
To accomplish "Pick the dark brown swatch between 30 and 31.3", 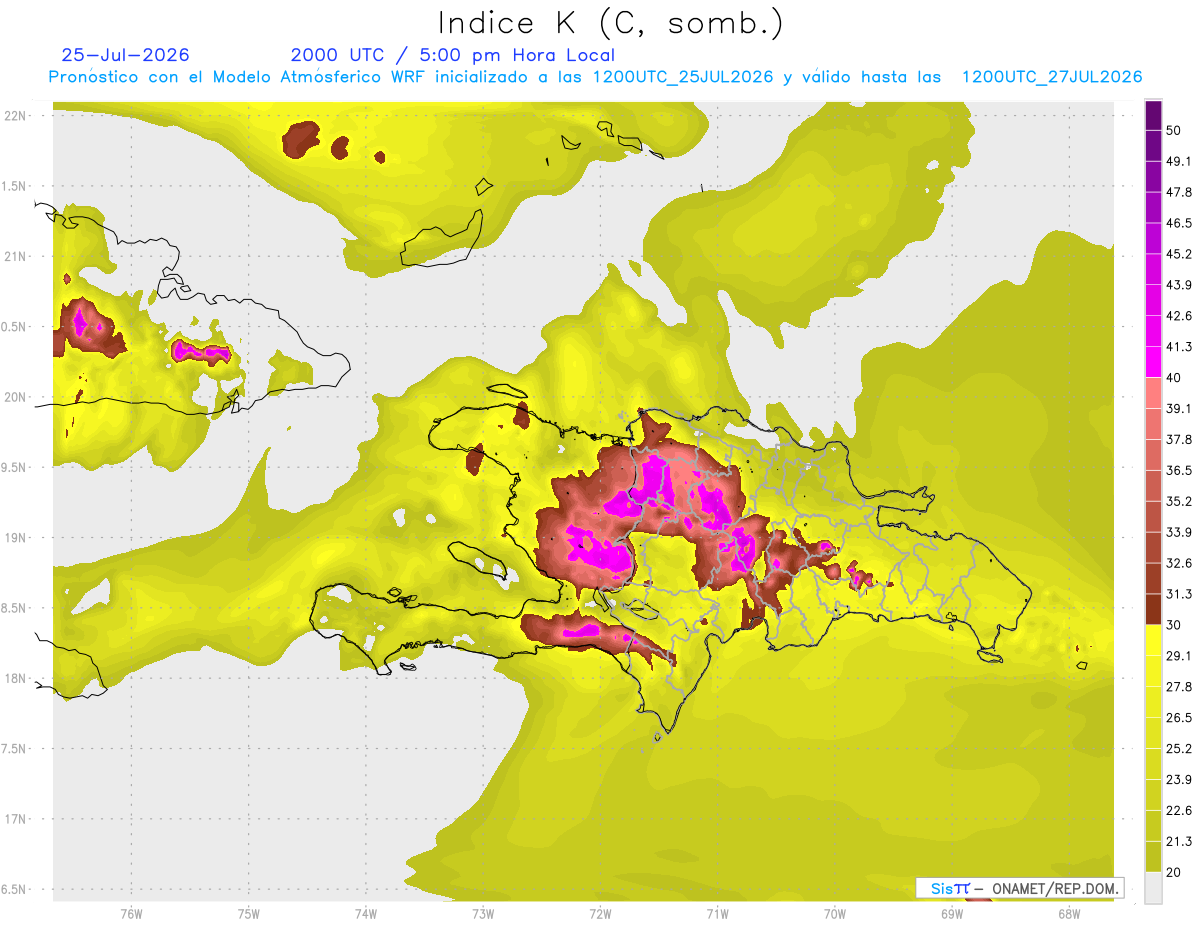I will [x=1153, y=610].
